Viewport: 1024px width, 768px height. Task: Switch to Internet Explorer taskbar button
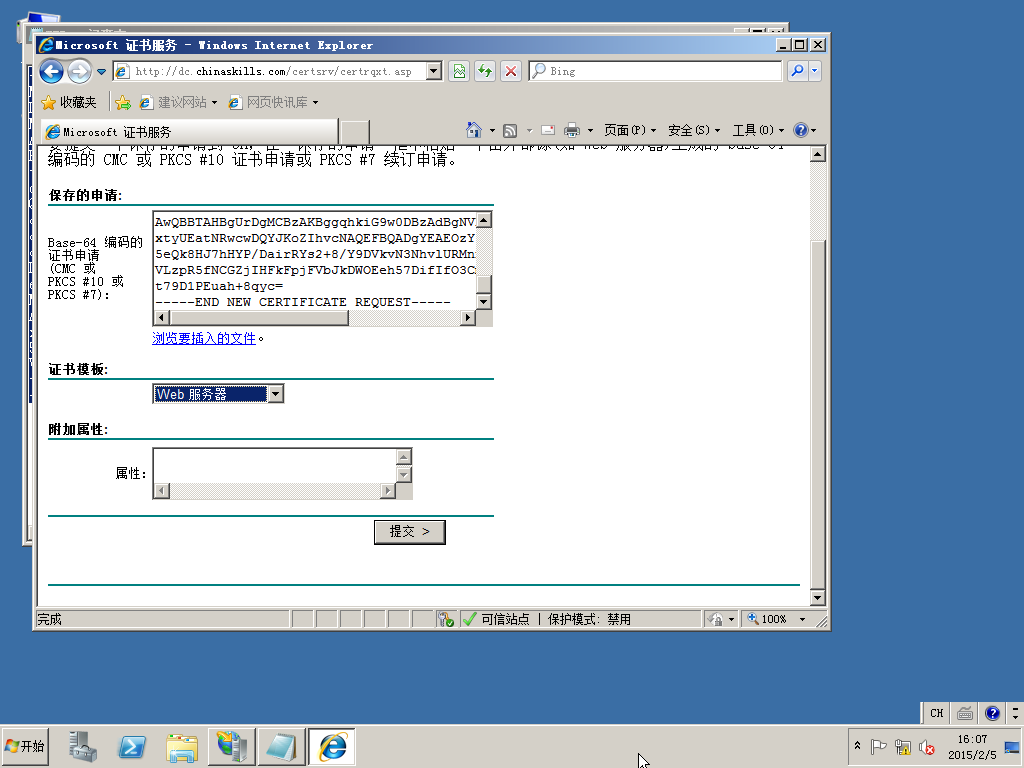point(332,746)
